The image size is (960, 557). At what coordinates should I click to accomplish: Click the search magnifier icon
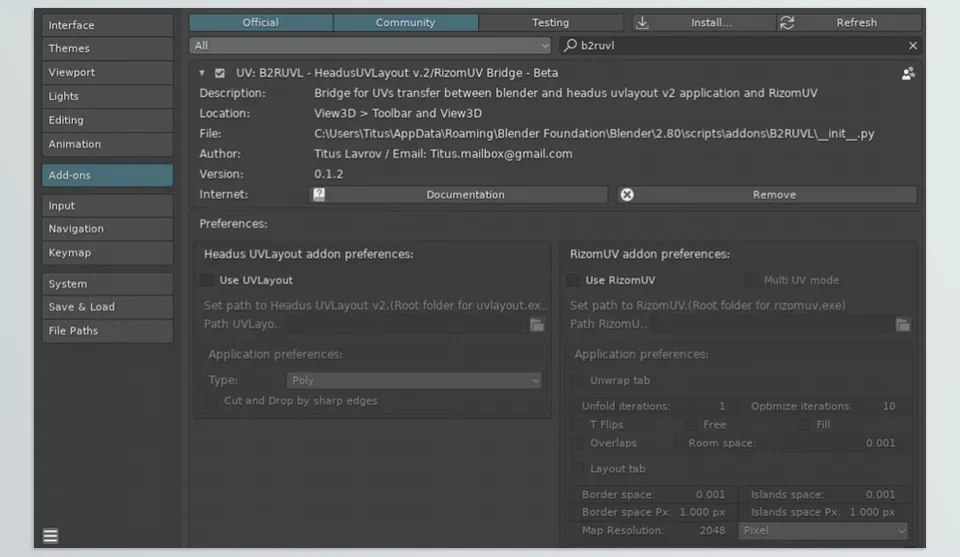click(x=571, y=45)
